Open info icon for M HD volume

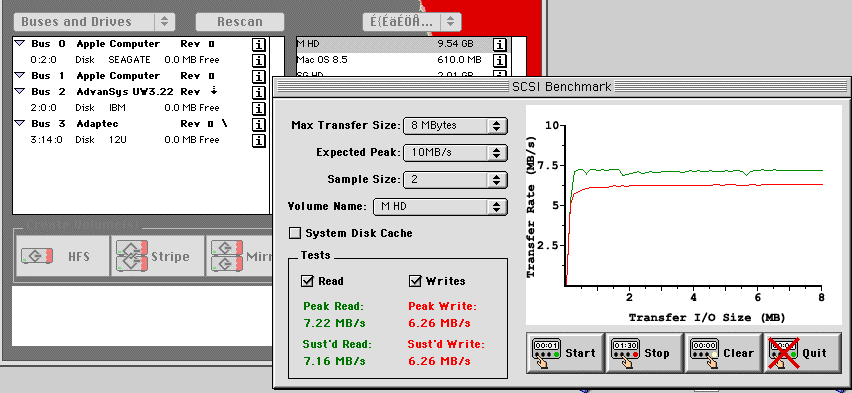tap(499, 44)
